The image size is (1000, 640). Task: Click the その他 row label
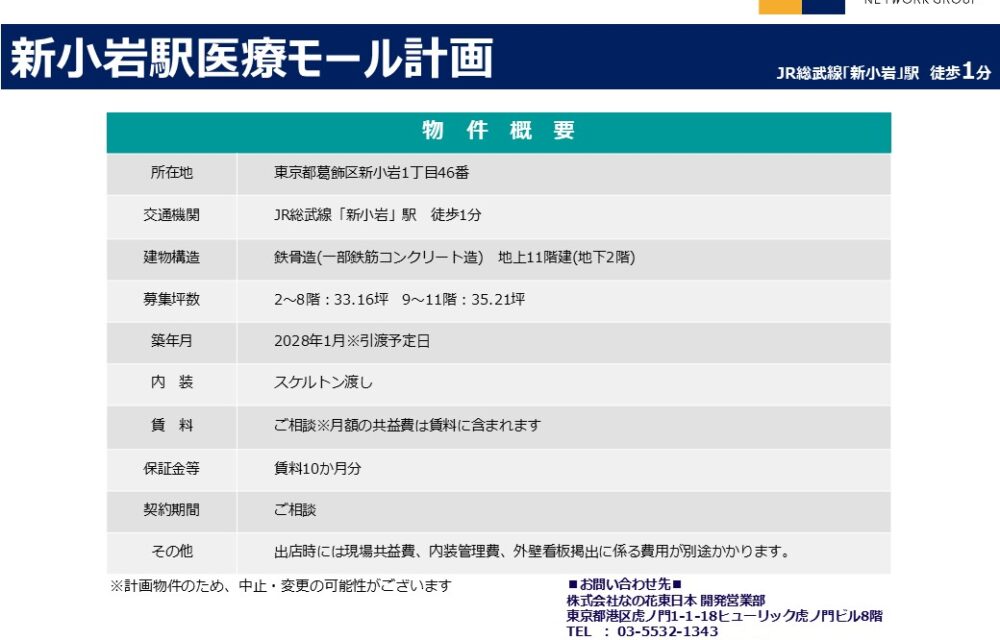coord(171,552)
